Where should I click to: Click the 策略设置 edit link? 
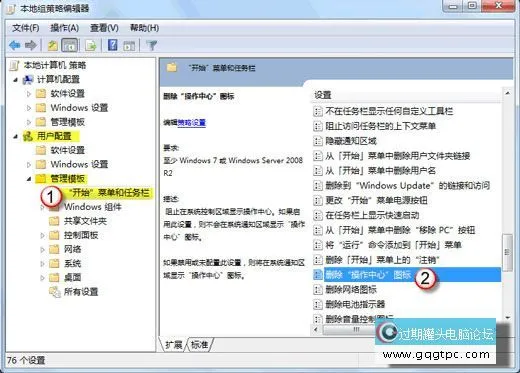(191, 123)
